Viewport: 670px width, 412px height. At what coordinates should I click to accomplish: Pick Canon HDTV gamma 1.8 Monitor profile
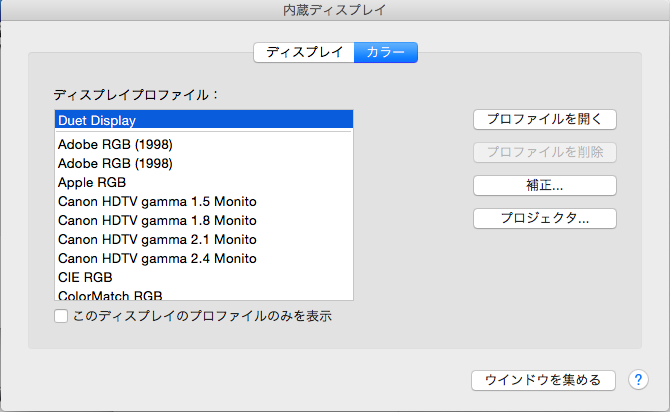tap(204, 221)
